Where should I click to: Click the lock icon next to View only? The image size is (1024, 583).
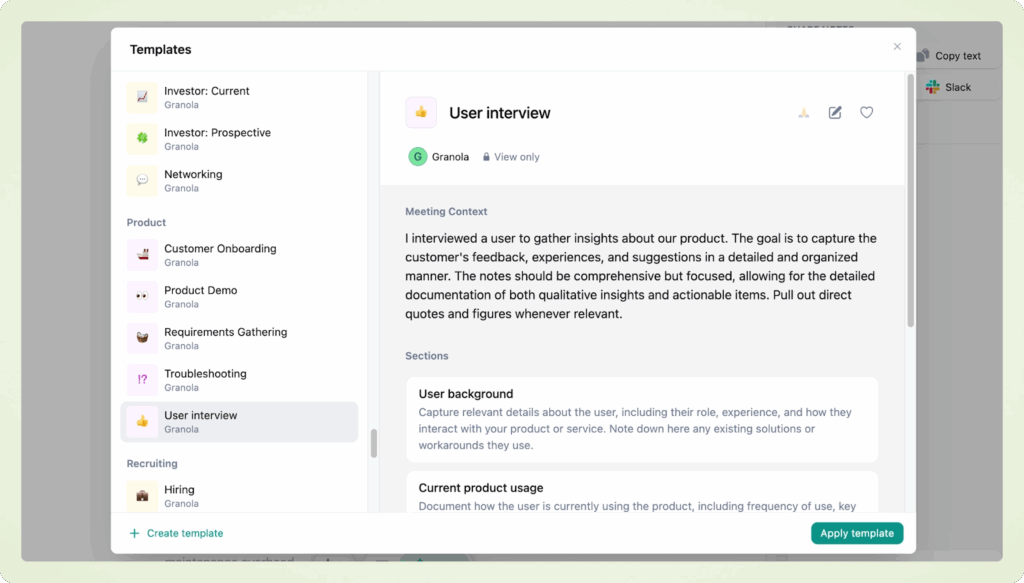click(x=487, y=157)
